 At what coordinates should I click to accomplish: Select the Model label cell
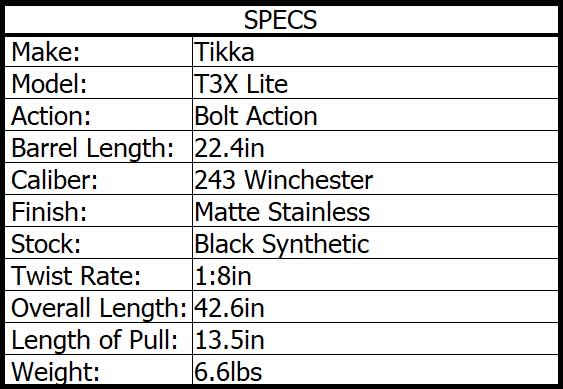tap(99, 83)
